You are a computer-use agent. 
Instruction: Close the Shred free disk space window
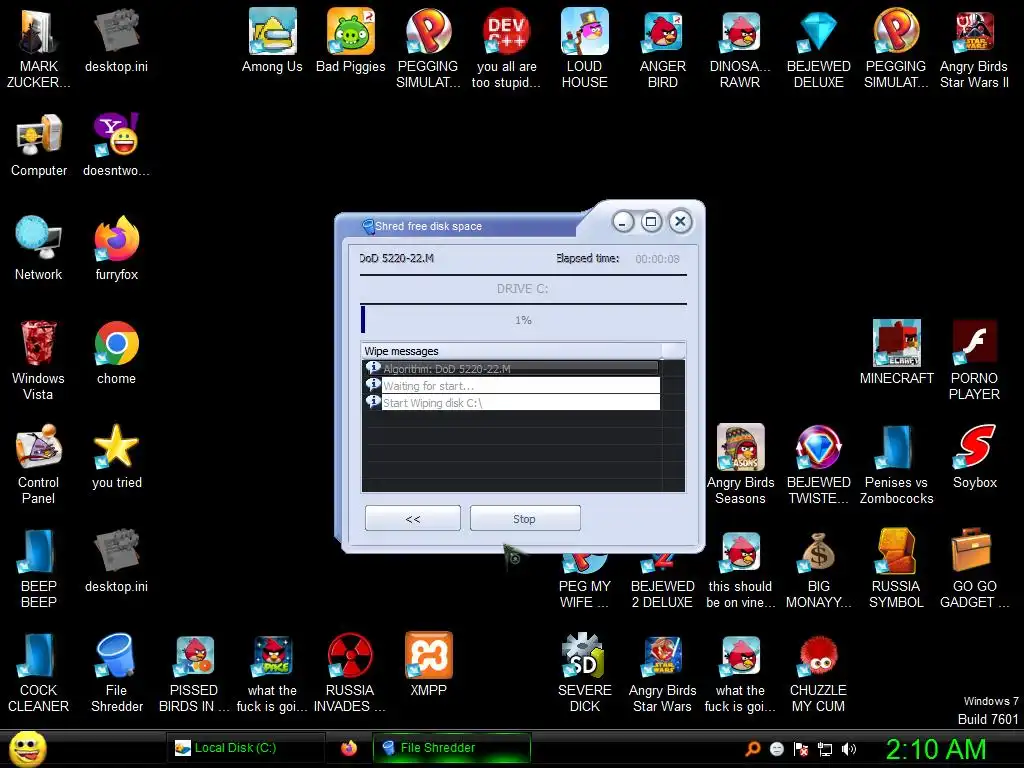pos(680,221)
